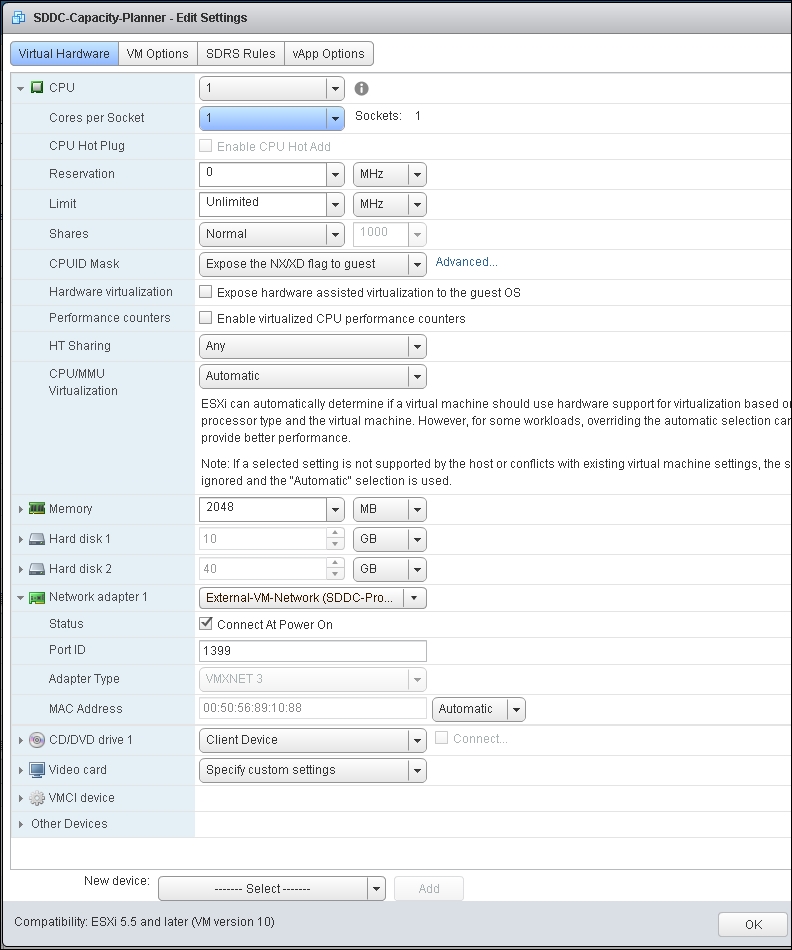Image resolution: width=792 pixels, height=950 pixels.
Task: Expand Video card settings
Action: pos(21,771)
